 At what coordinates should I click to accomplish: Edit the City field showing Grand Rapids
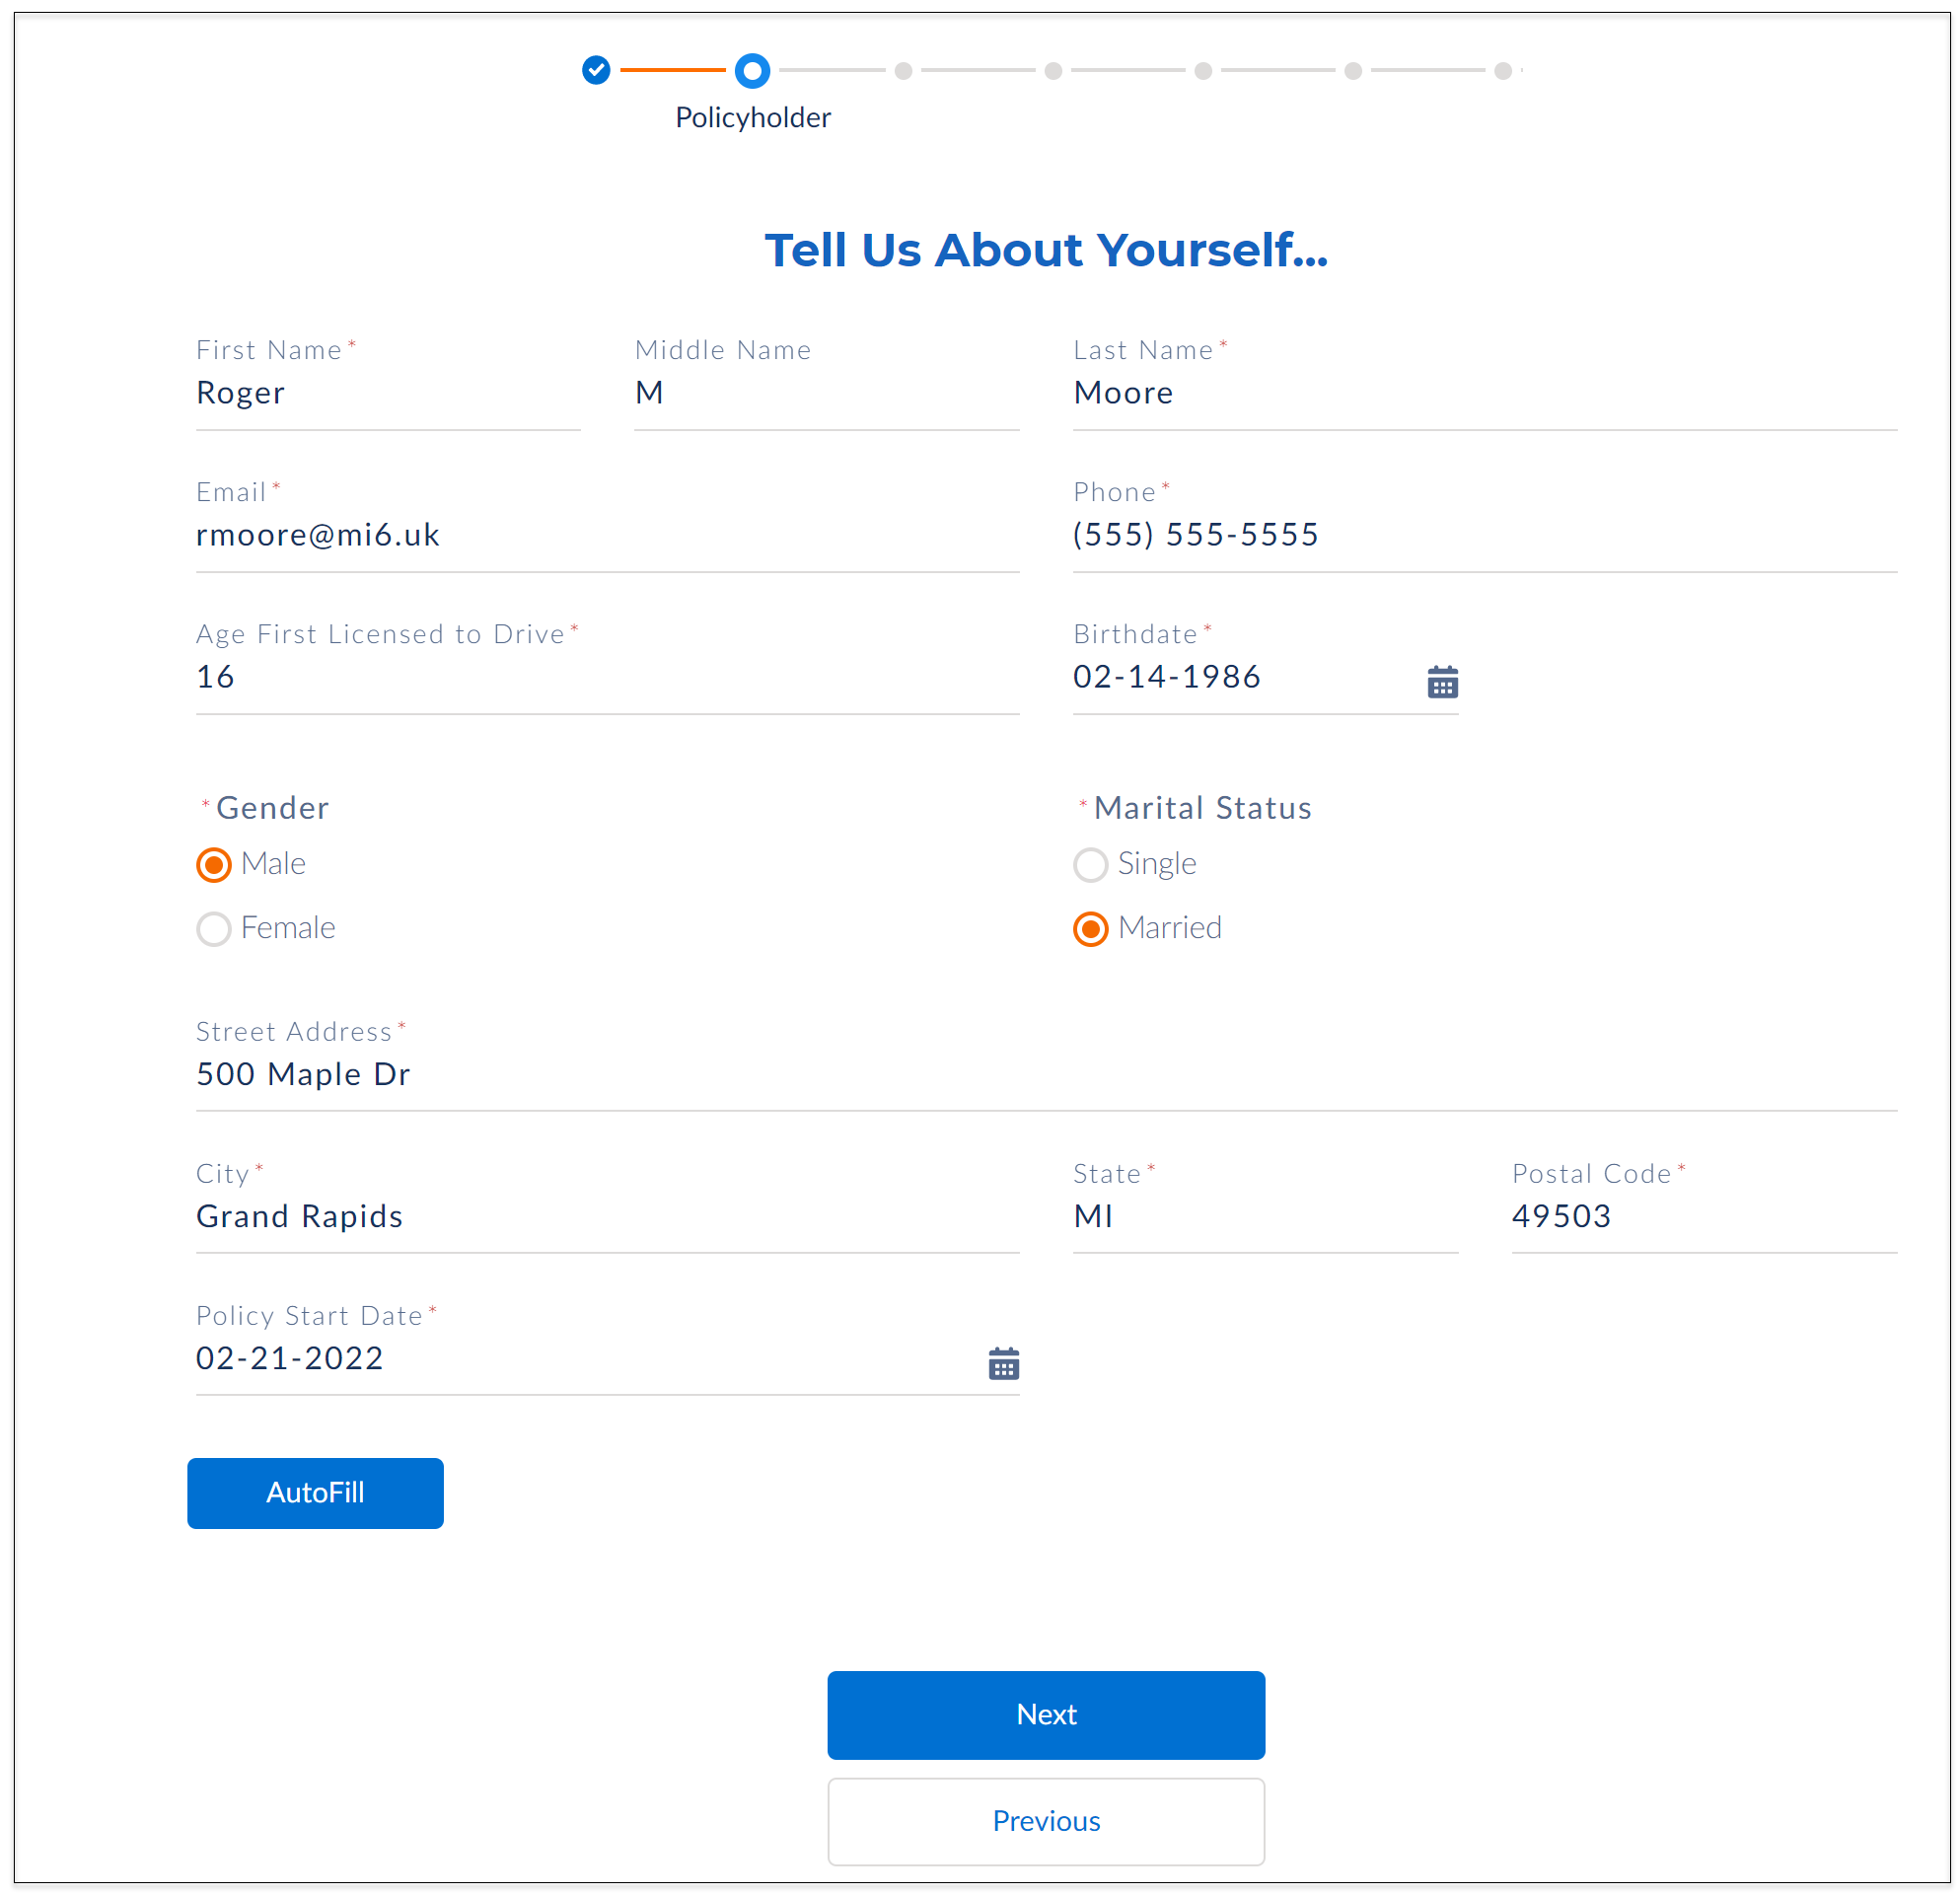607,1216
